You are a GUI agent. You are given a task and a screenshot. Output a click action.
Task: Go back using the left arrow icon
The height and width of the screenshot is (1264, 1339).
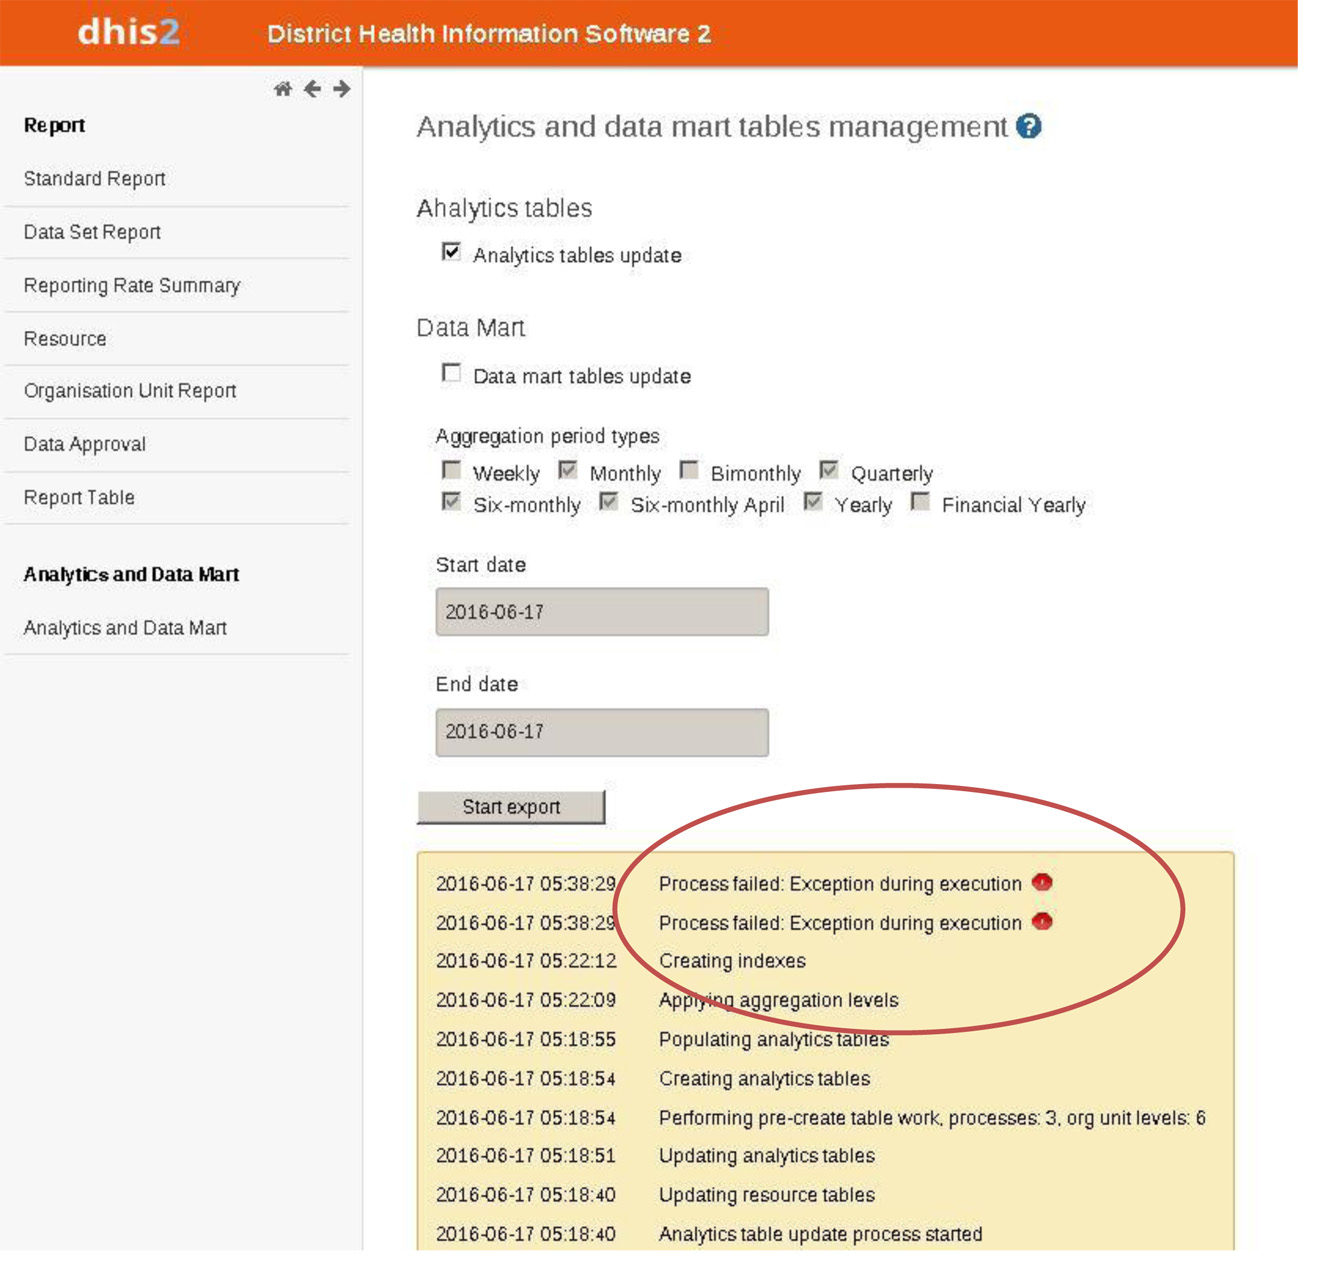(313, 89)
